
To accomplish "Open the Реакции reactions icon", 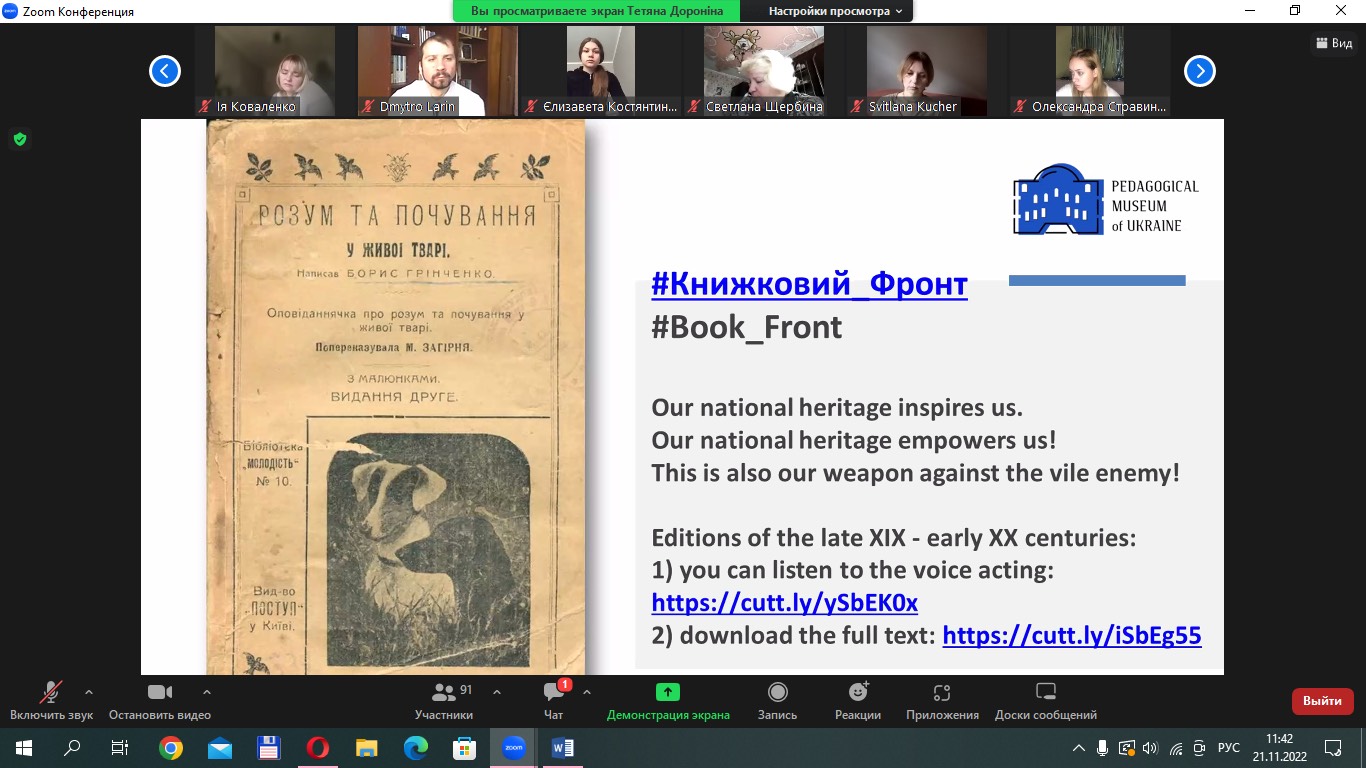I will point(857,692).
